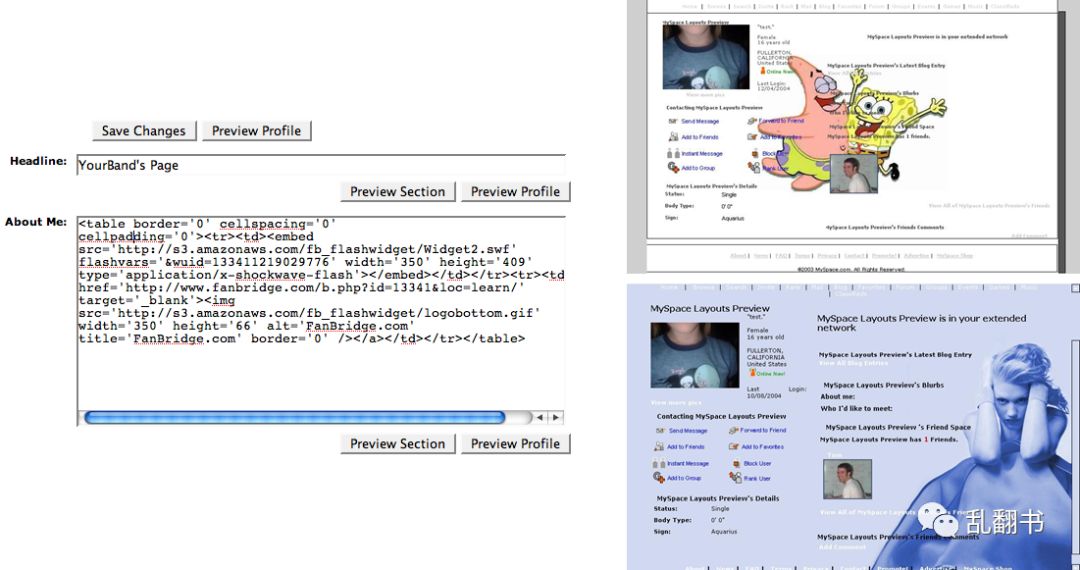The image size is (1080, 570).
Task: Click Single status value in blue preview
Action: pos(720,509)
